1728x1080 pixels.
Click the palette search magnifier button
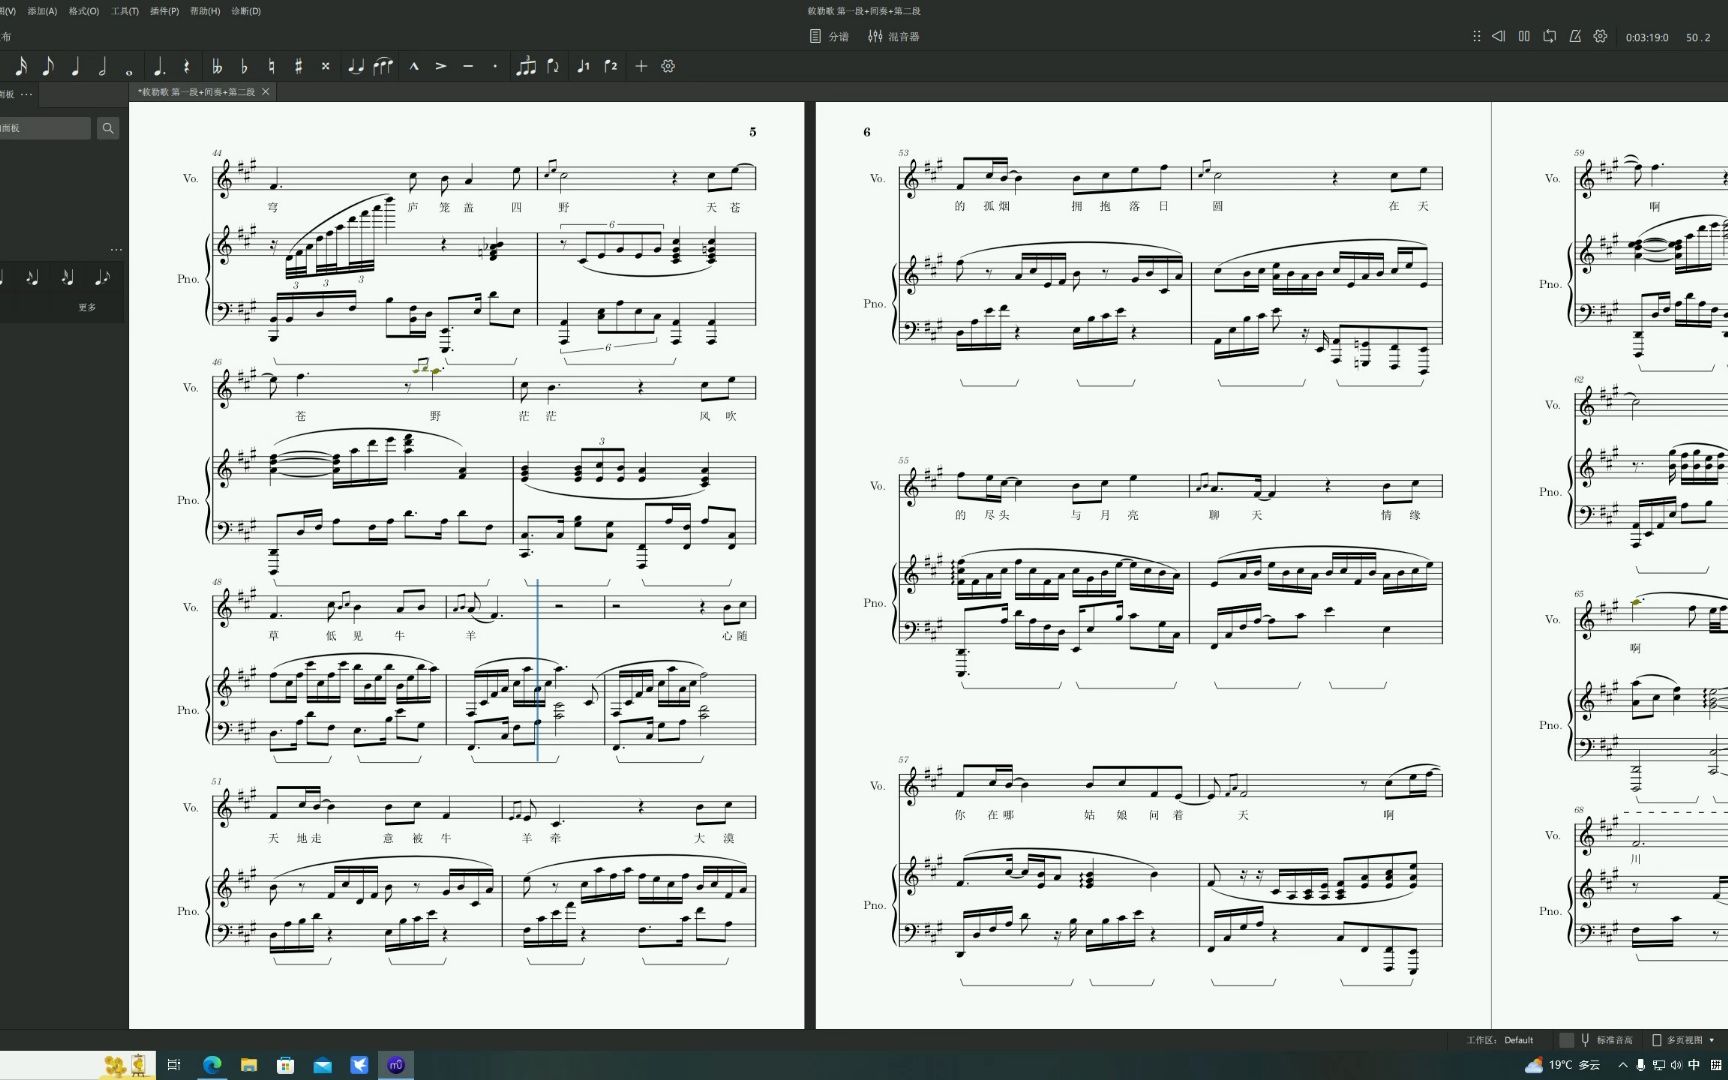[108, 128]
